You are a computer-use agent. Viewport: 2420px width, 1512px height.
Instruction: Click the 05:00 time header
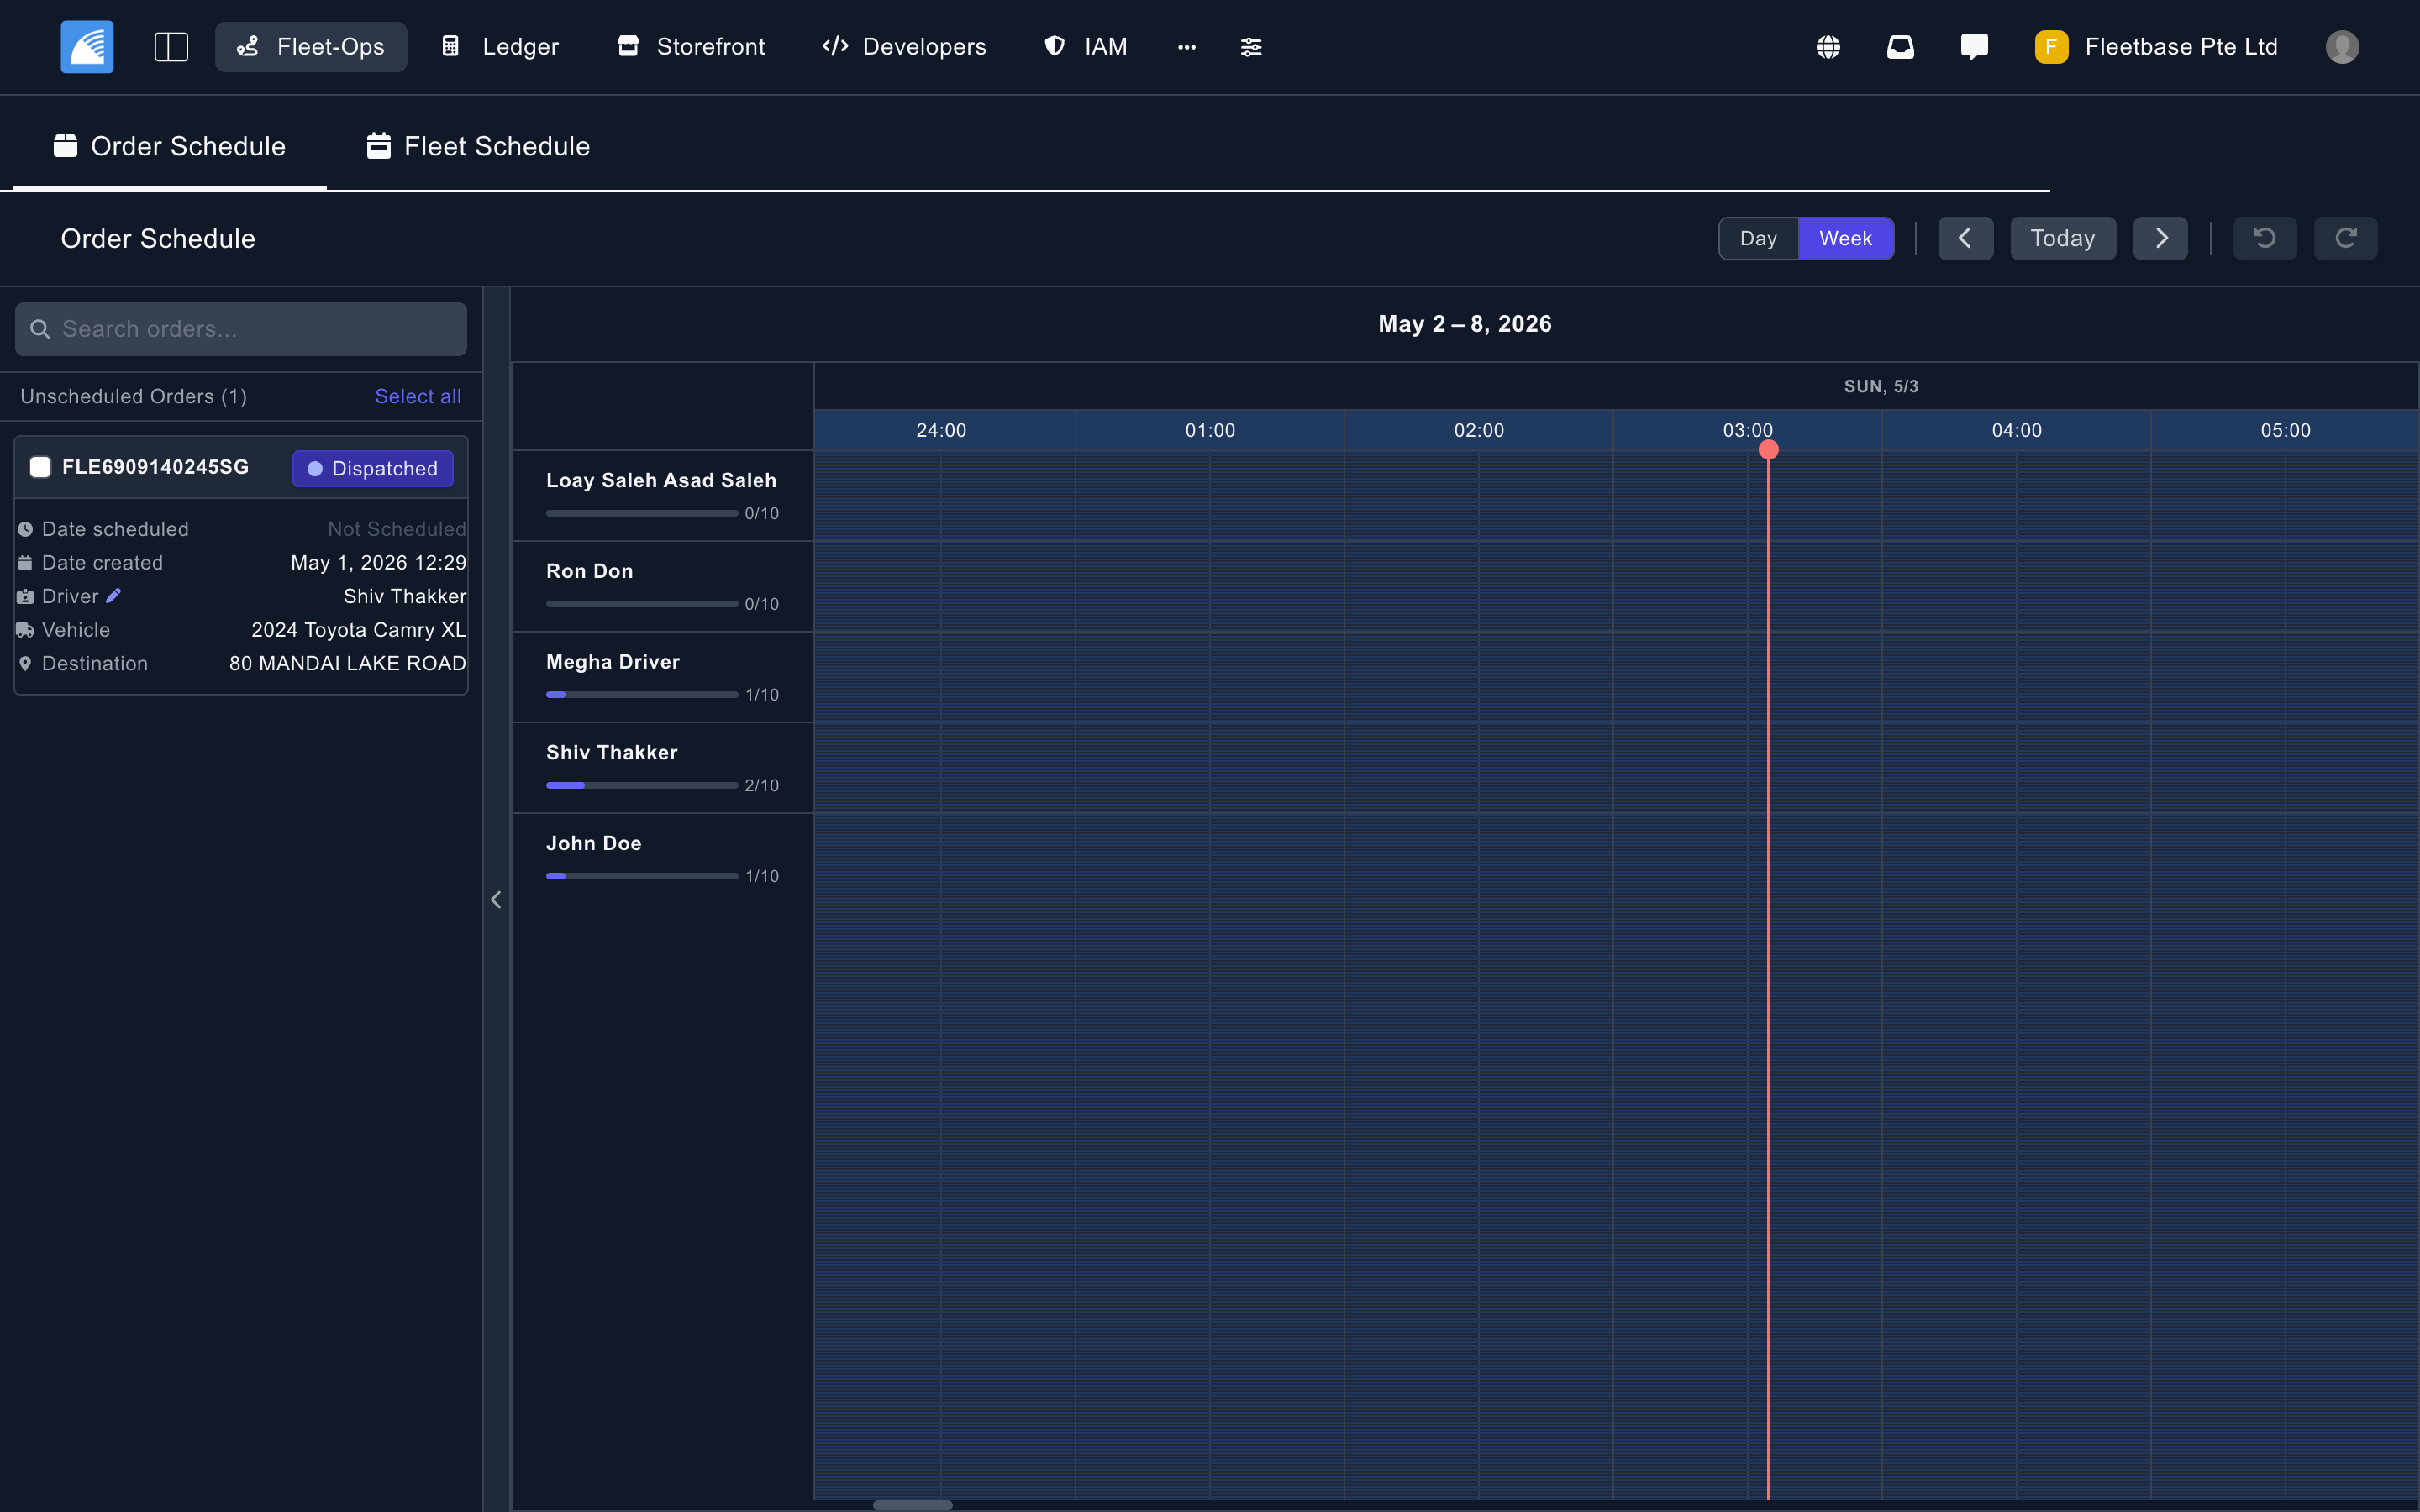pos(2285,430)
